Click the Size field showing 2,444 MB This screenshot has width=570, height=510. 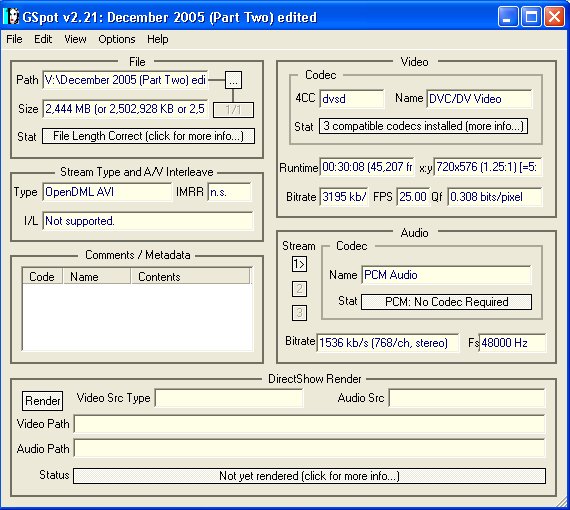[x=125, y=109]
